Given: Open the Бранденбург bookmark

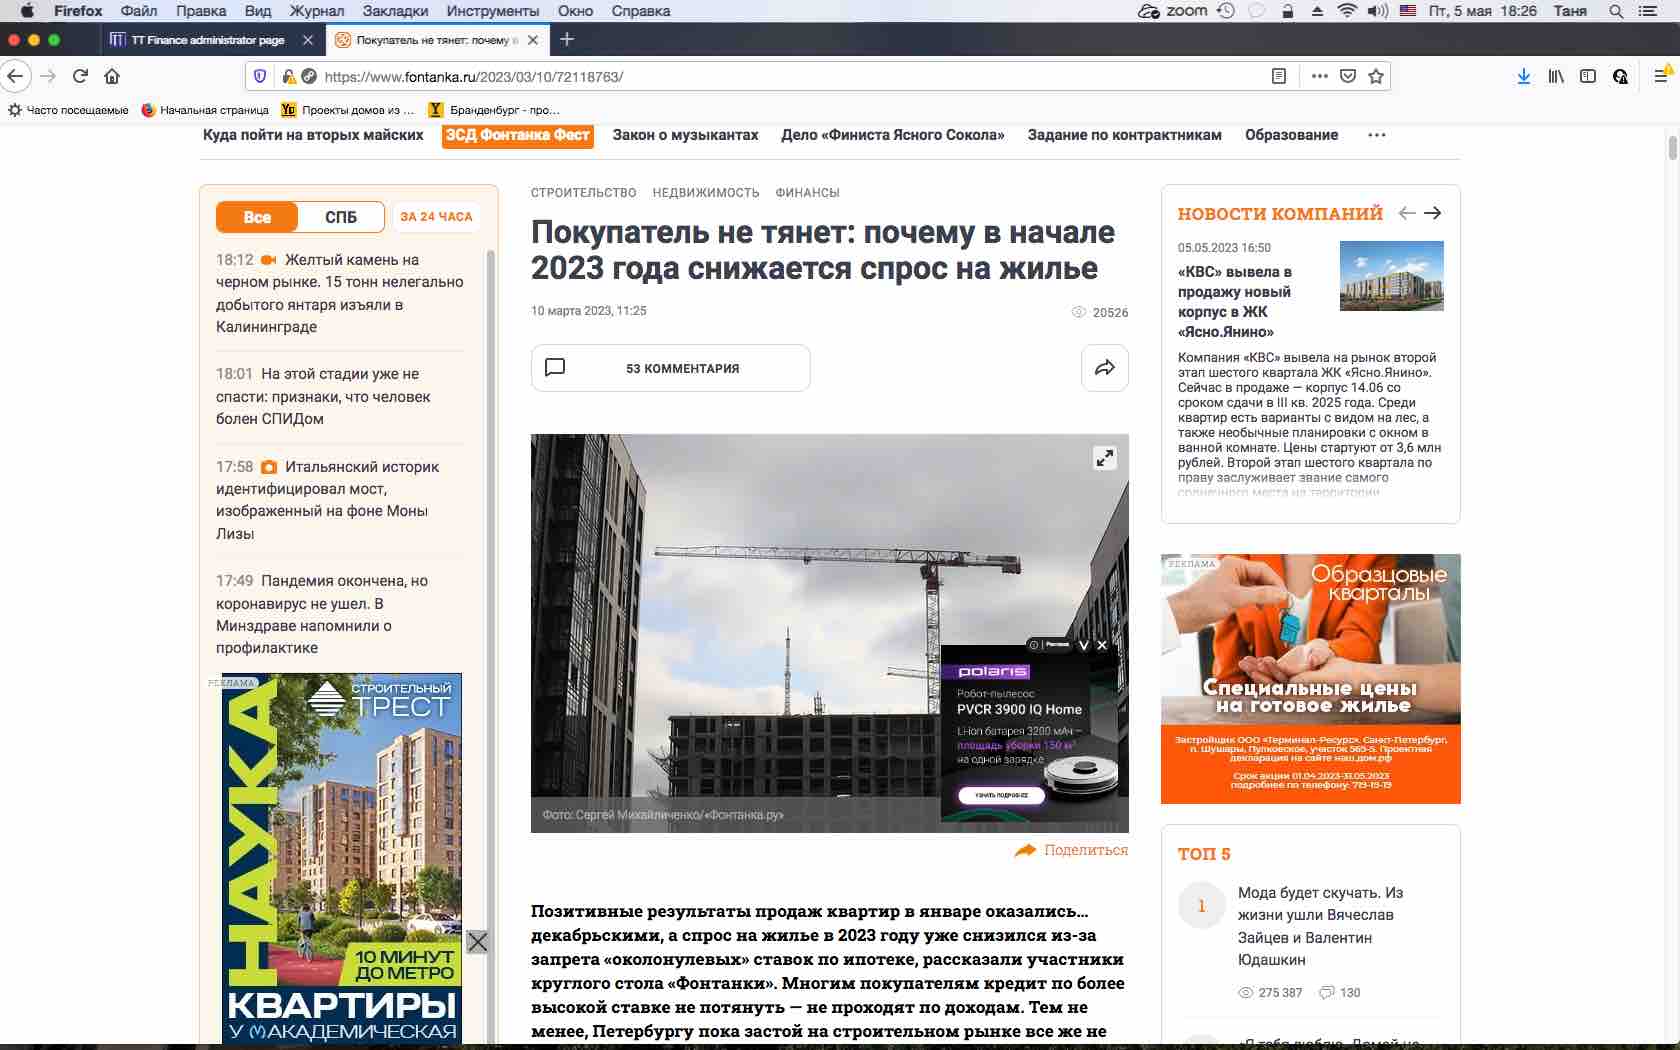Looking at the screenshot, I should tap(494, 110).
